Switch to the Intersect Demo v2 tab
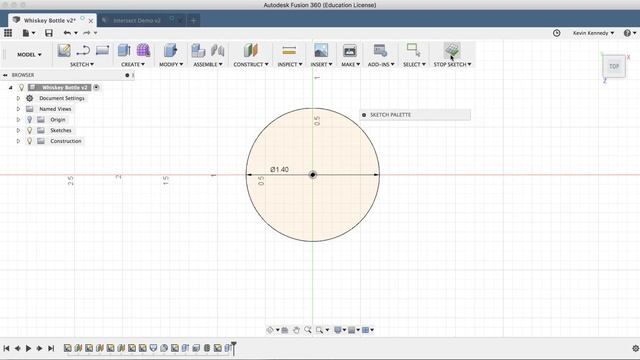Screen dimensions: 640x360 tap(137, 20)
